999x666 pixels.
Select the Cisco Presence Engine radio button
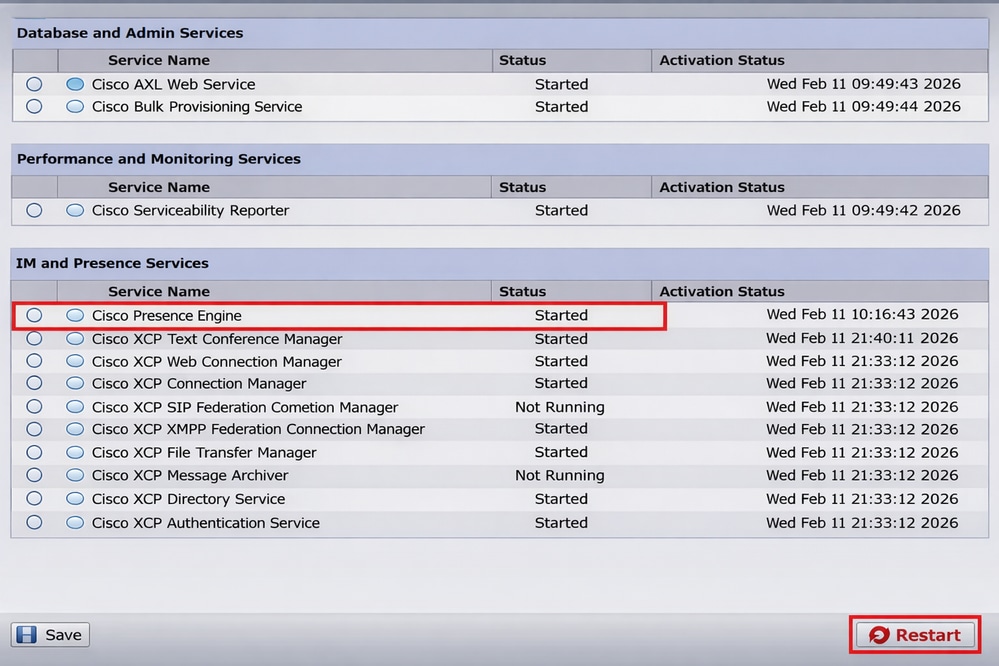(x=34, y=315)
